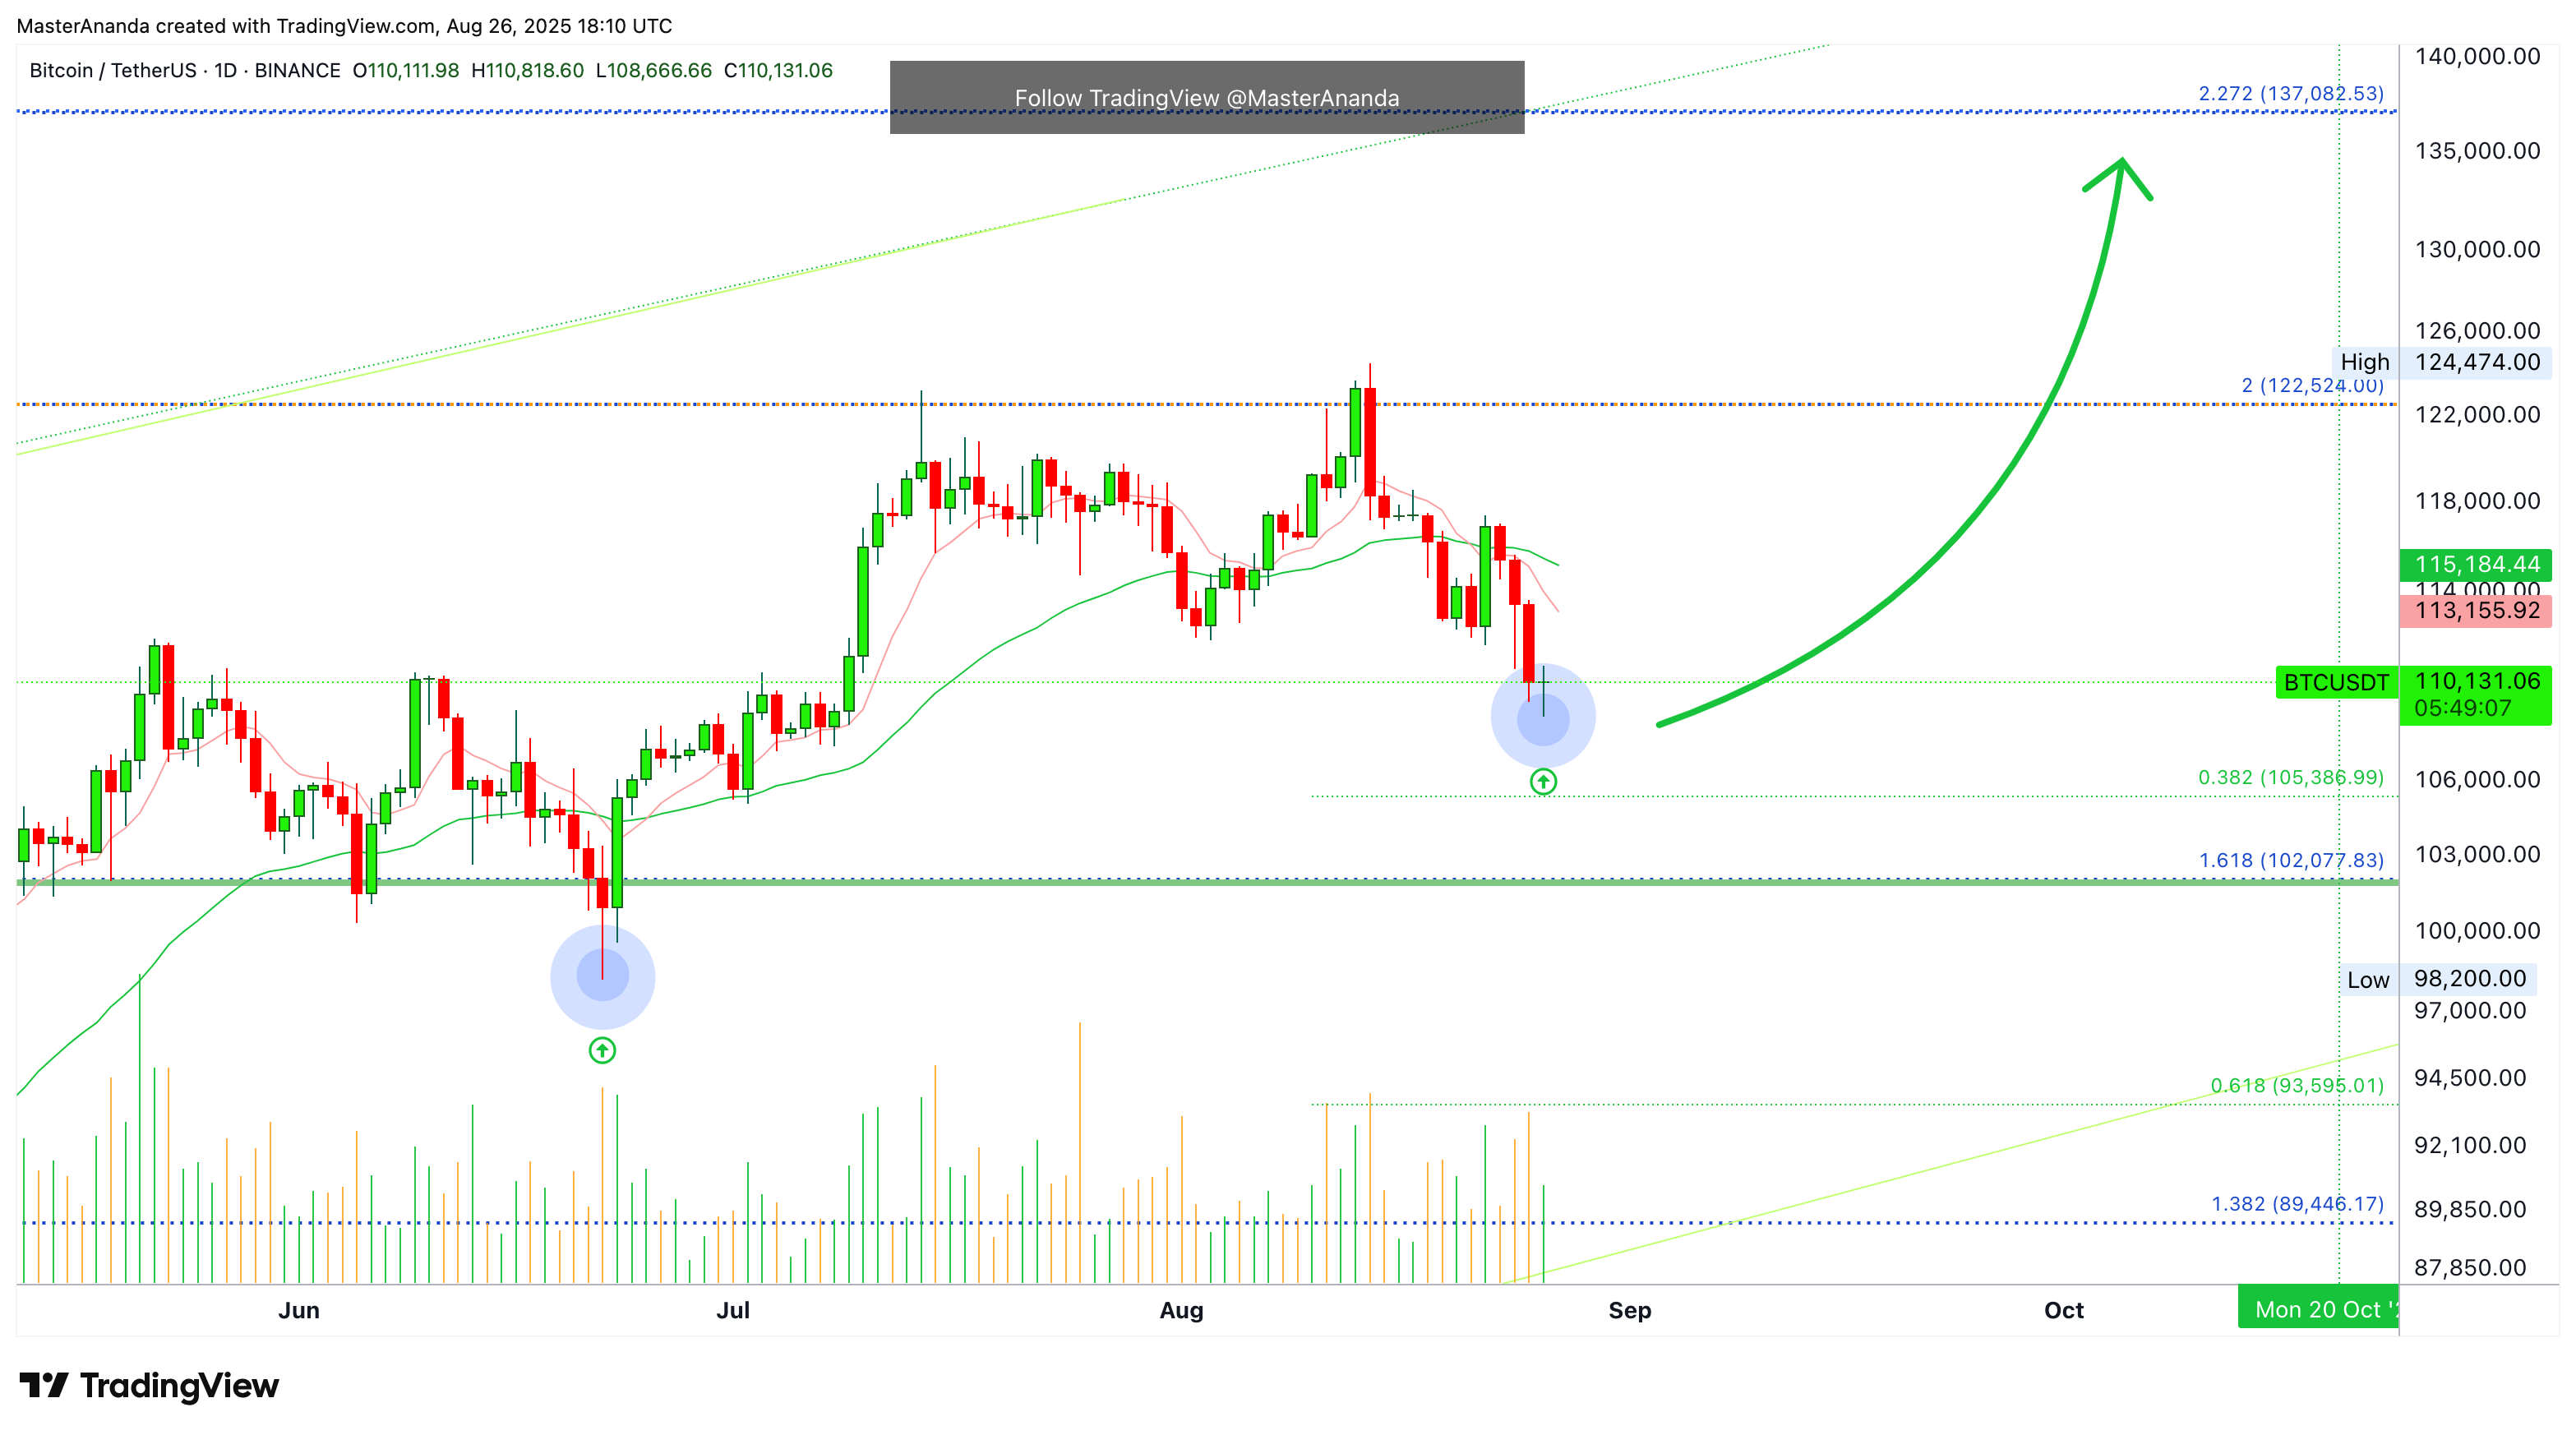This screenshot has height=1435, width=2576.
Task: Click the 140,000.00 price axis value
Action: point(2477,57)
